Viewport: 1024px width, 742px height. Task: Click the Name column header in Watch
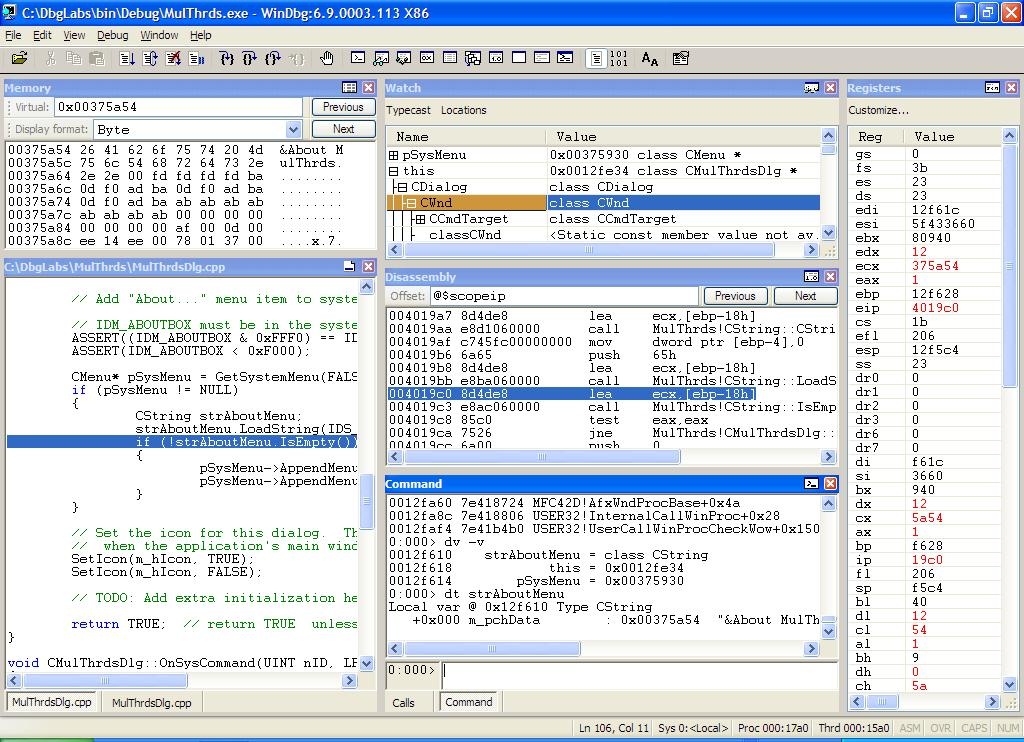[412, 137]
